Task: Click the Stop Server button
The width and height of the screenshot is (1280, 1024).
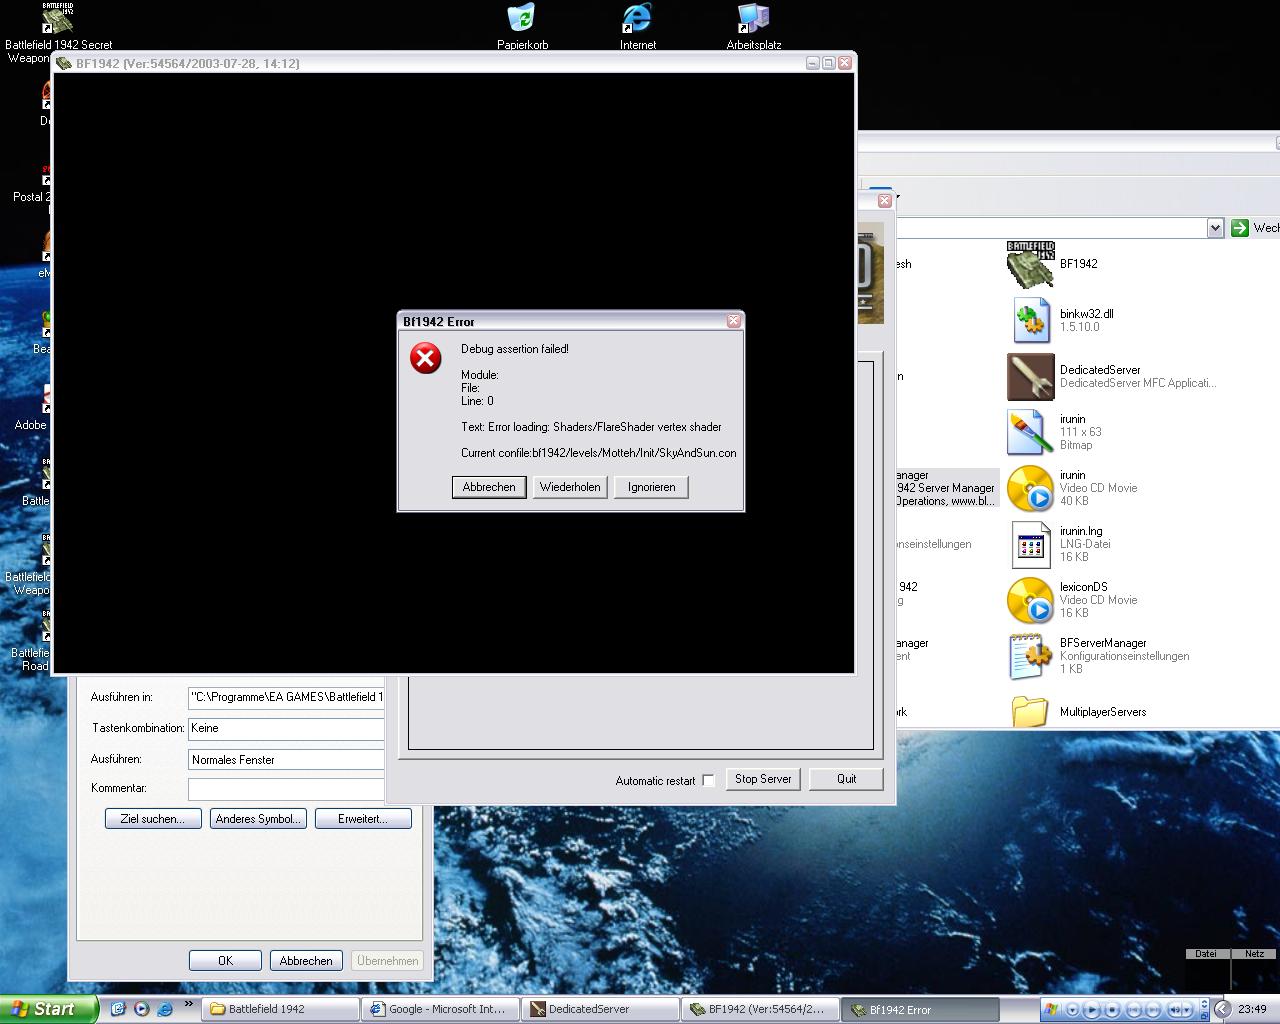Action: point(763,779)
